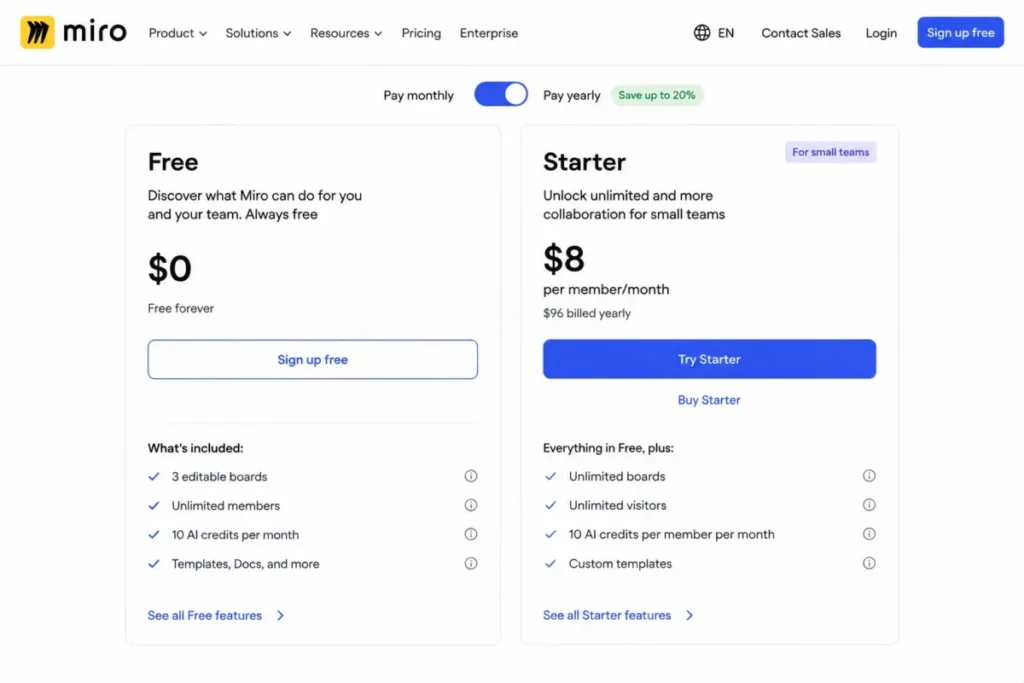Viewport: 1024px width, 683px height.
Task: Select the Pay monthly label
Action: pyautogui.click(x=418, y=95)
